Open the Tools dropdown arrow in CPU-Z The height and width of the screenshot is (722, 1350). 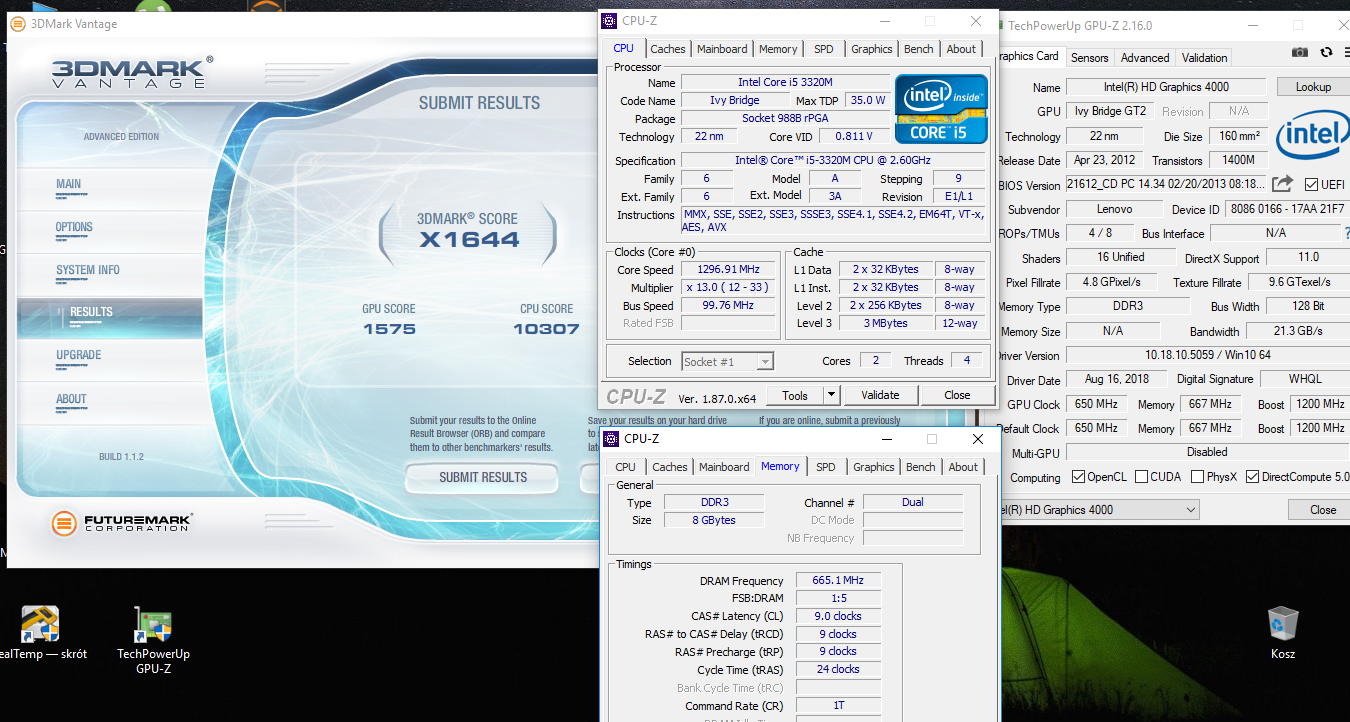coord(831,395)
